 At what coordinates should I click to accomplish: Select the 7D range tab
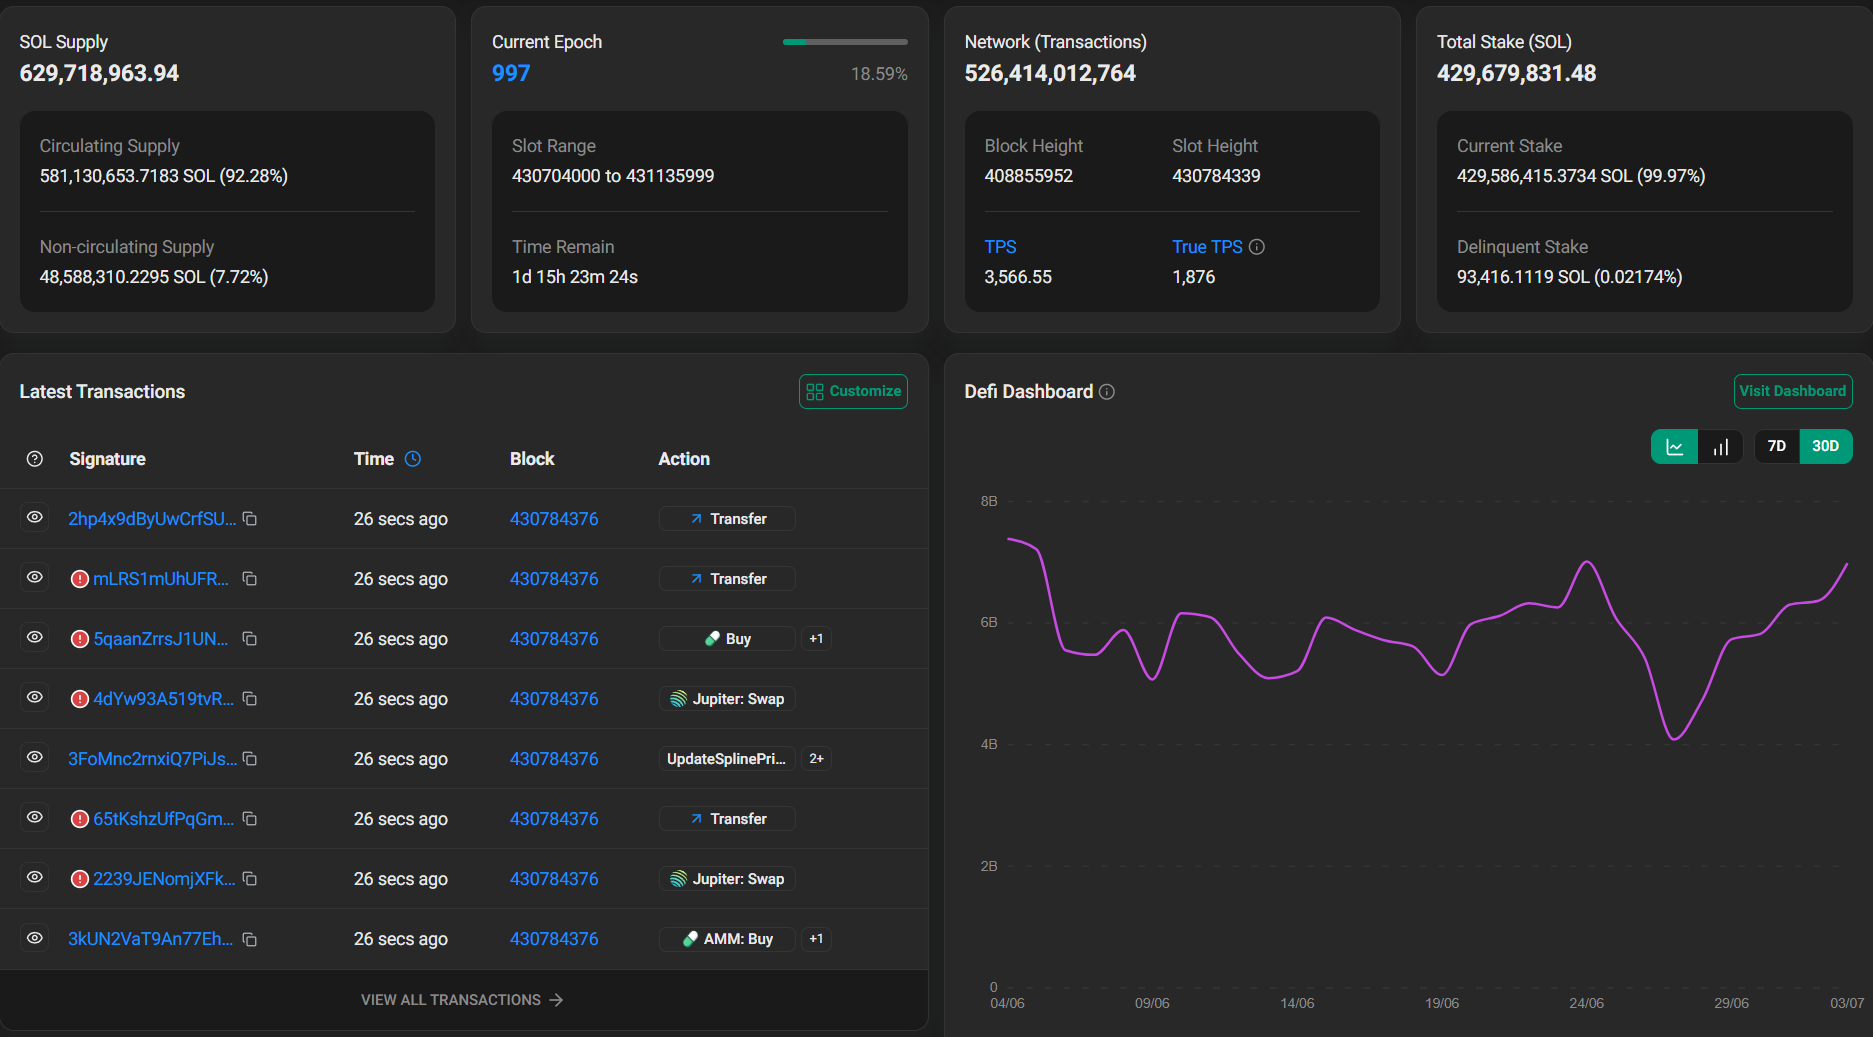point(1777,447)
